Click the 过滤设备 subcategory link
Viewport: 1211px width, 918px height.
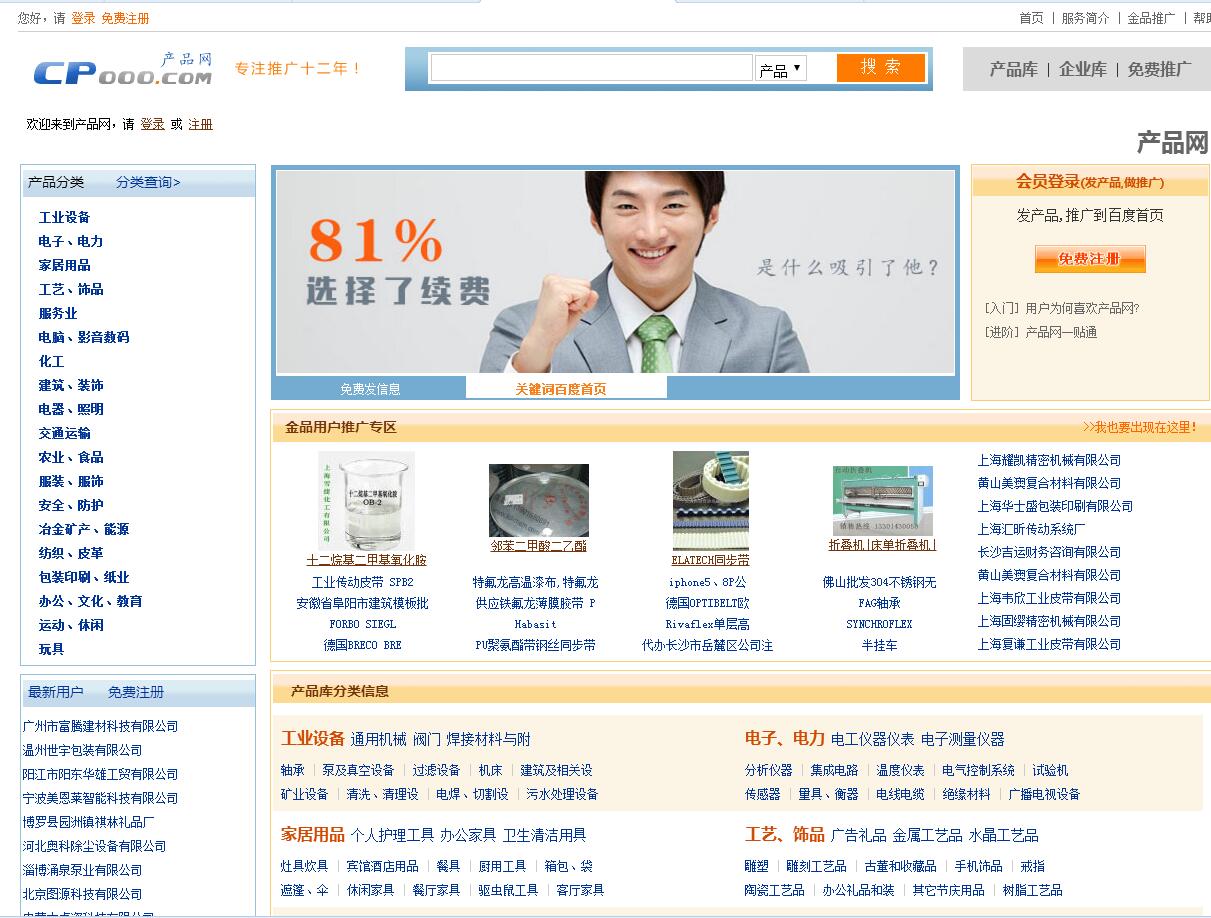pos(436,770)
